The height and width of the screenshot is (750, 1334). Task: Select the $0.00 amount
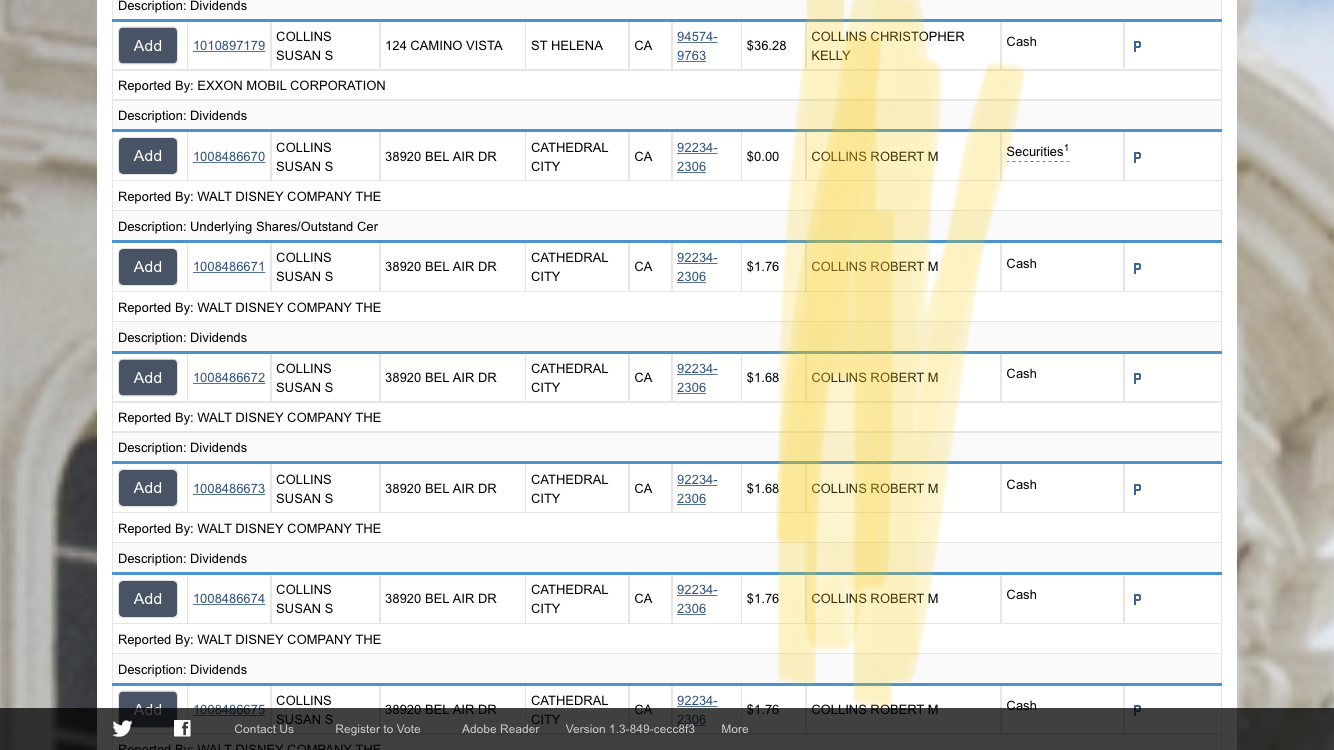tap(763, 157)
